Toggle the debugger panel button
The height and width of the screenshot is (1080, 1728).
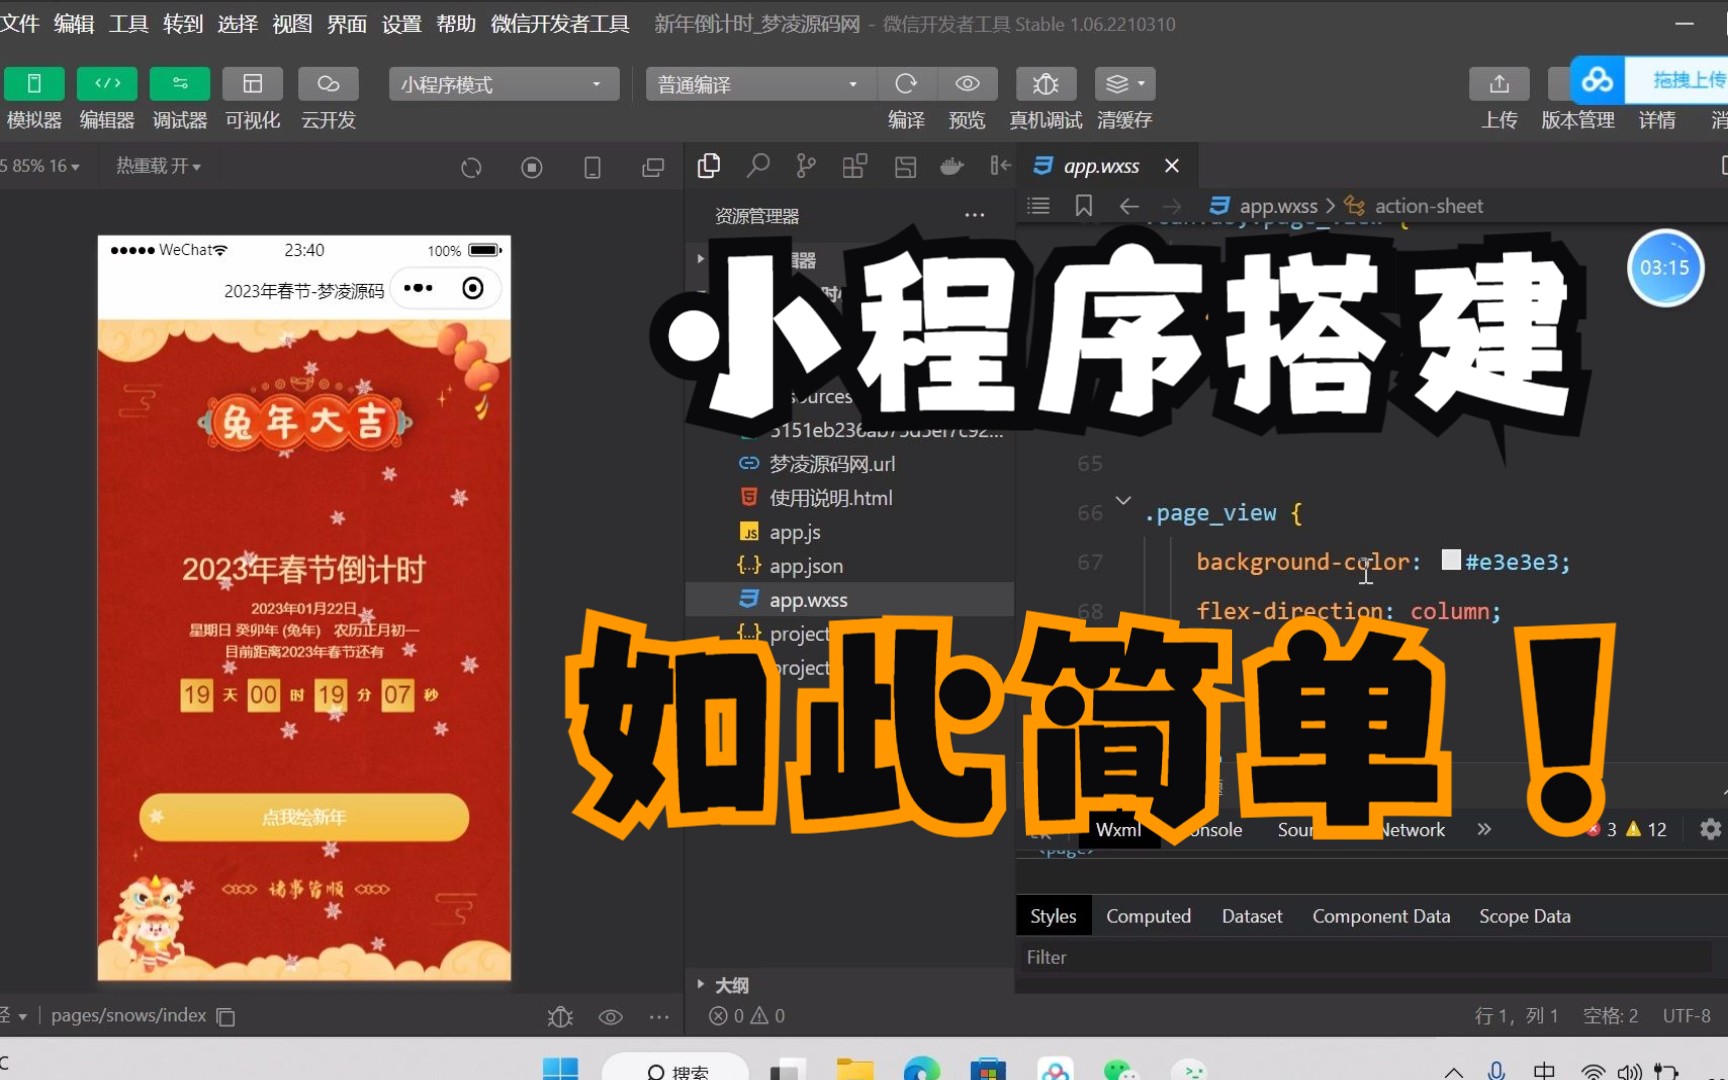point(180,84)
